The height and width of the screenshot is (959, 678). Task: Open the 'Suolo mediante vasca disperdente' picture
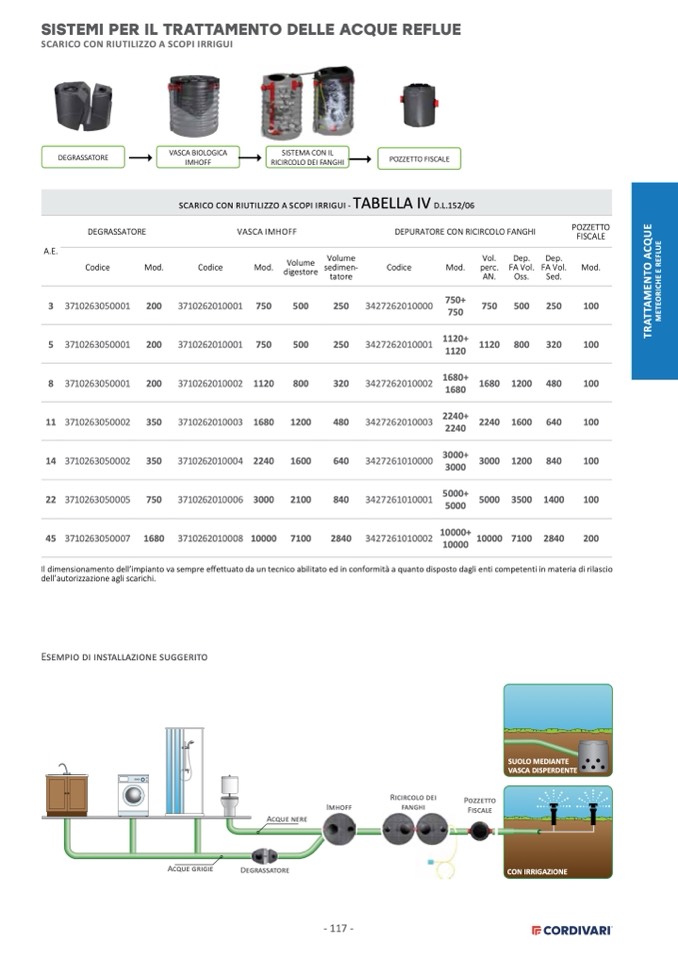[x=558, y=730]
